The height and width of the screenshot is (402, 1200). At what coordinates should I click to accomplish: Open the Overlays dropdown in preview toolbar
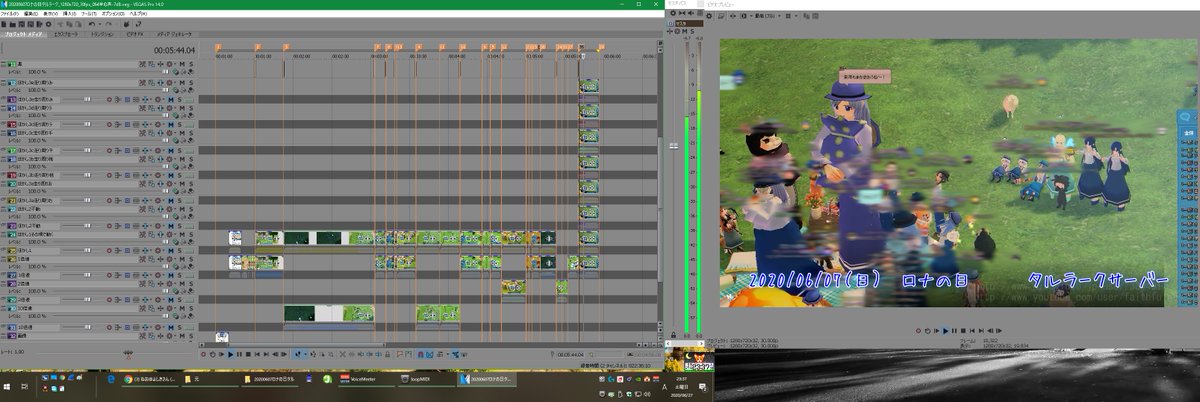pos(796,16)
